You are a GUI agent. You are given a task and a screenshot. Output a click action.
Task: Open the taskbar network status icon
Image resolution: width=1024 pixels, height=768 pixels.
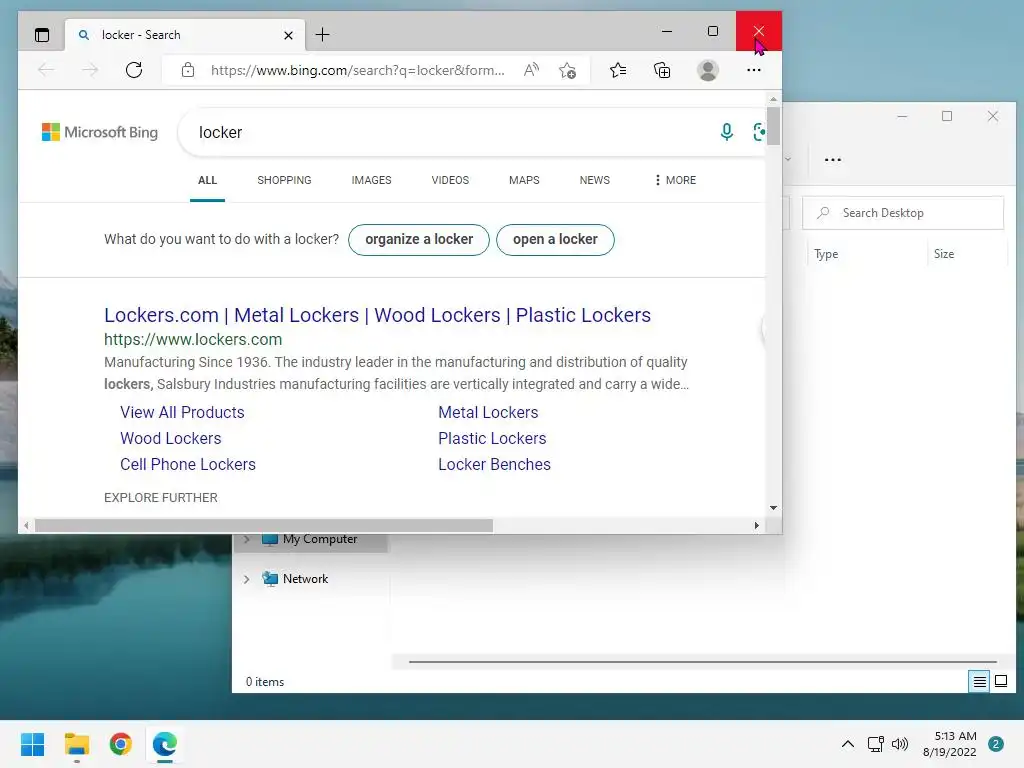[875, 744]
